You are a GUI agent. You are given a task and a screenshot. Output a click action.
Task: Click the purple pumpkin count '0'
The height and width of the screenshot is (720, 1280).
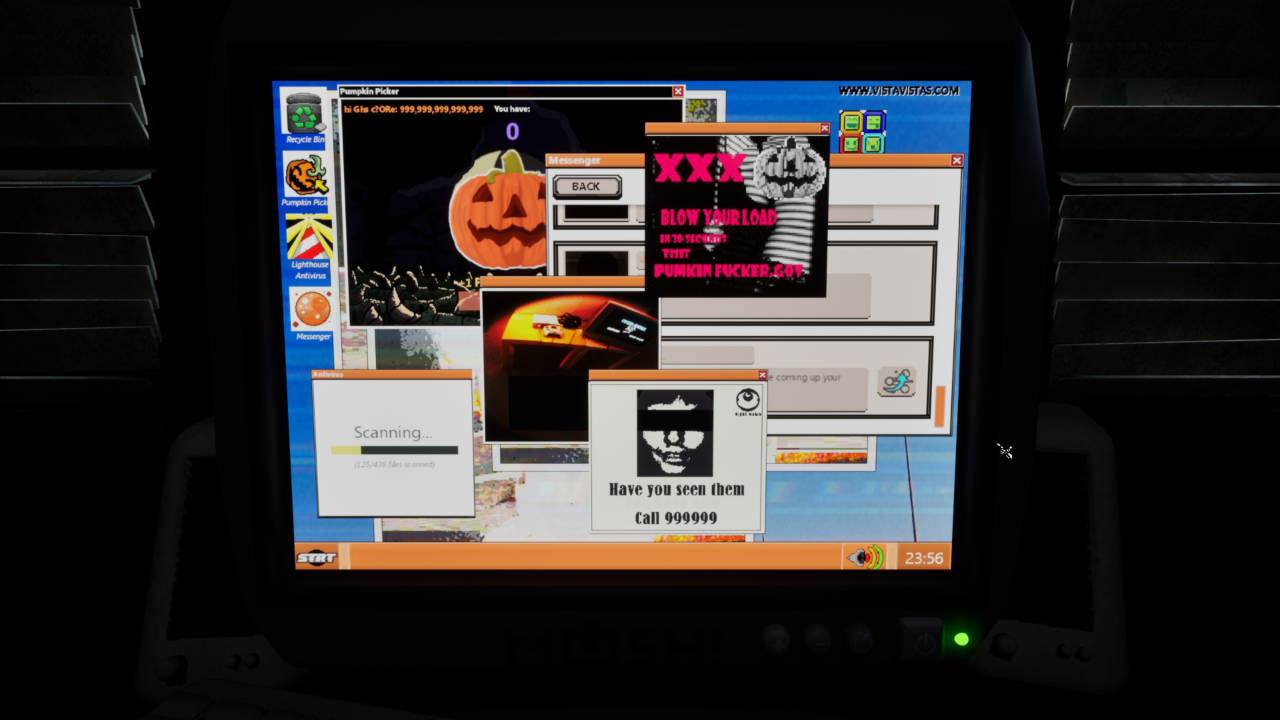tap(512, 131)
